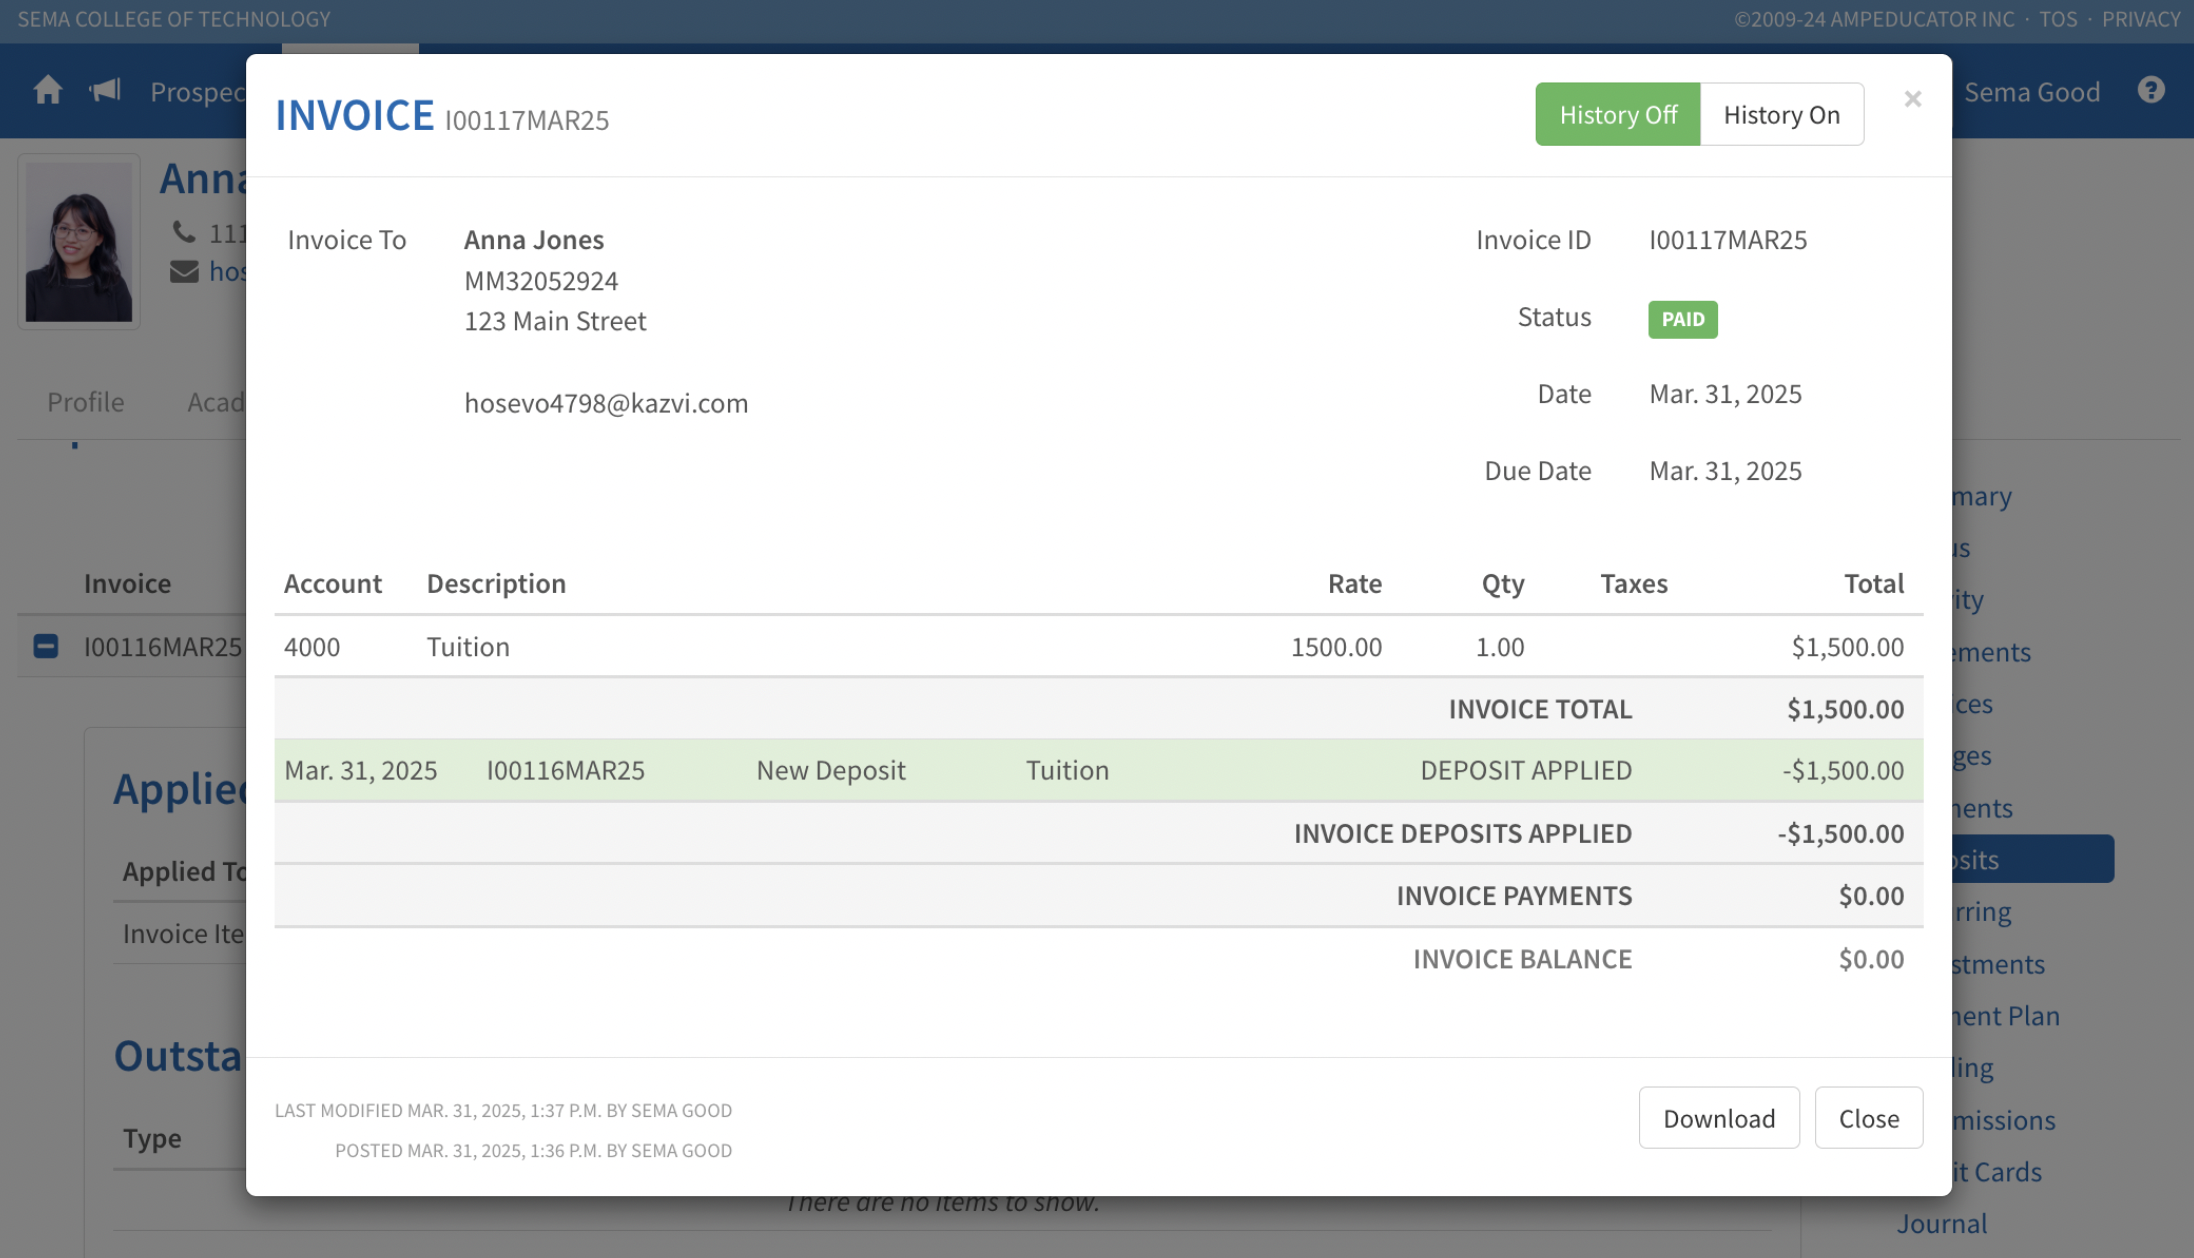The width and height of the screenshot is (2194, 1258).
Task: Click the phone icon under student name
Action: click(x=184, y=232)
